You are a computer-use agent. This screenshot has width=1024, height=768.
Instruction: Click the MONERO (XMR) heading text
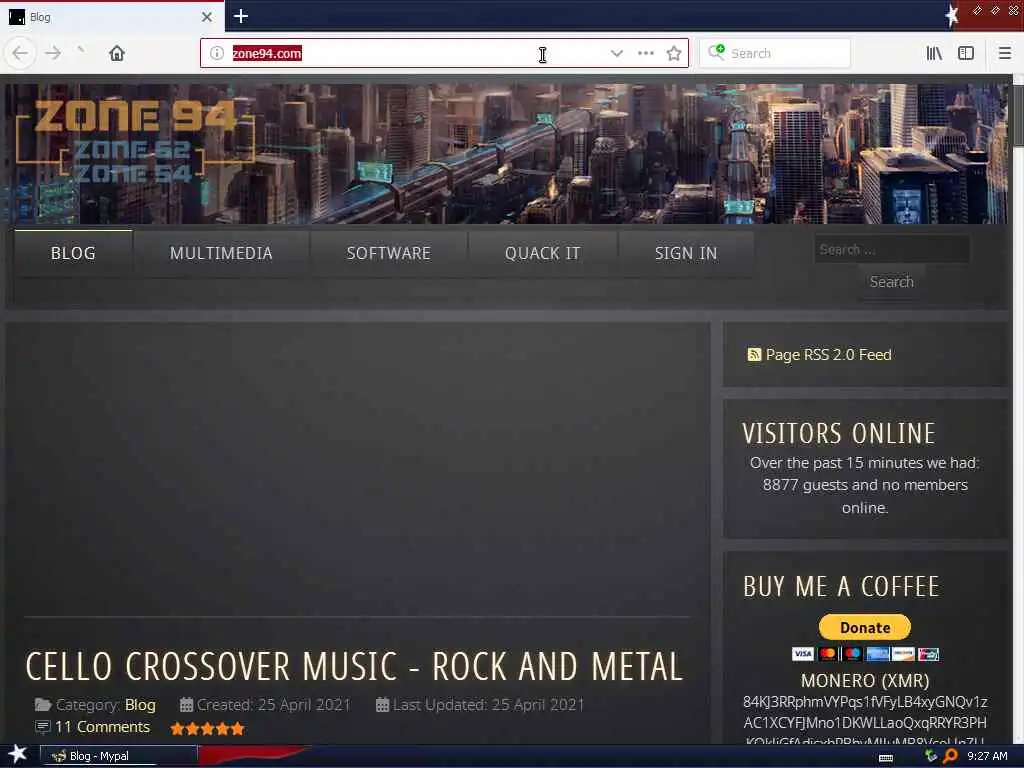(x=865, y=680)
